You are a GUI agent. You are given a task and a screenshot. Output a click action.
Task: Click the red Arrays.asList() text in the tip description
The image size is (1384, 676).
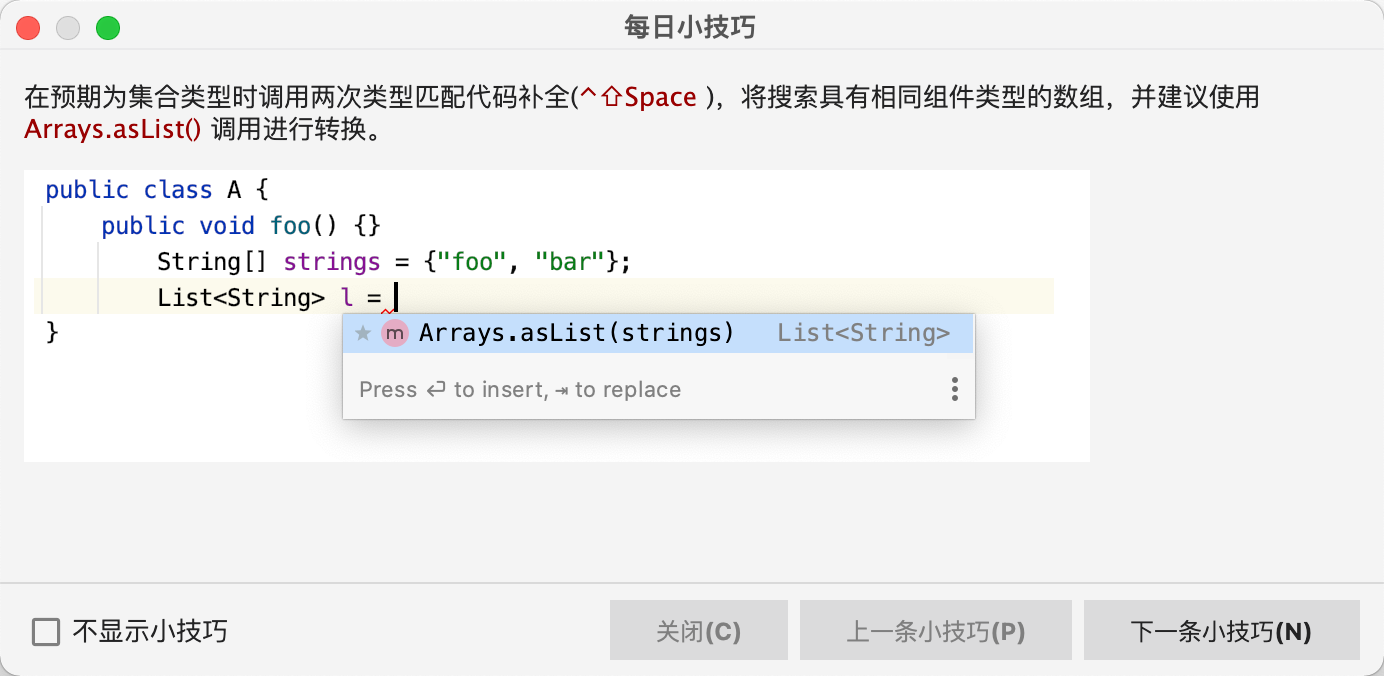tap(113, 131)
